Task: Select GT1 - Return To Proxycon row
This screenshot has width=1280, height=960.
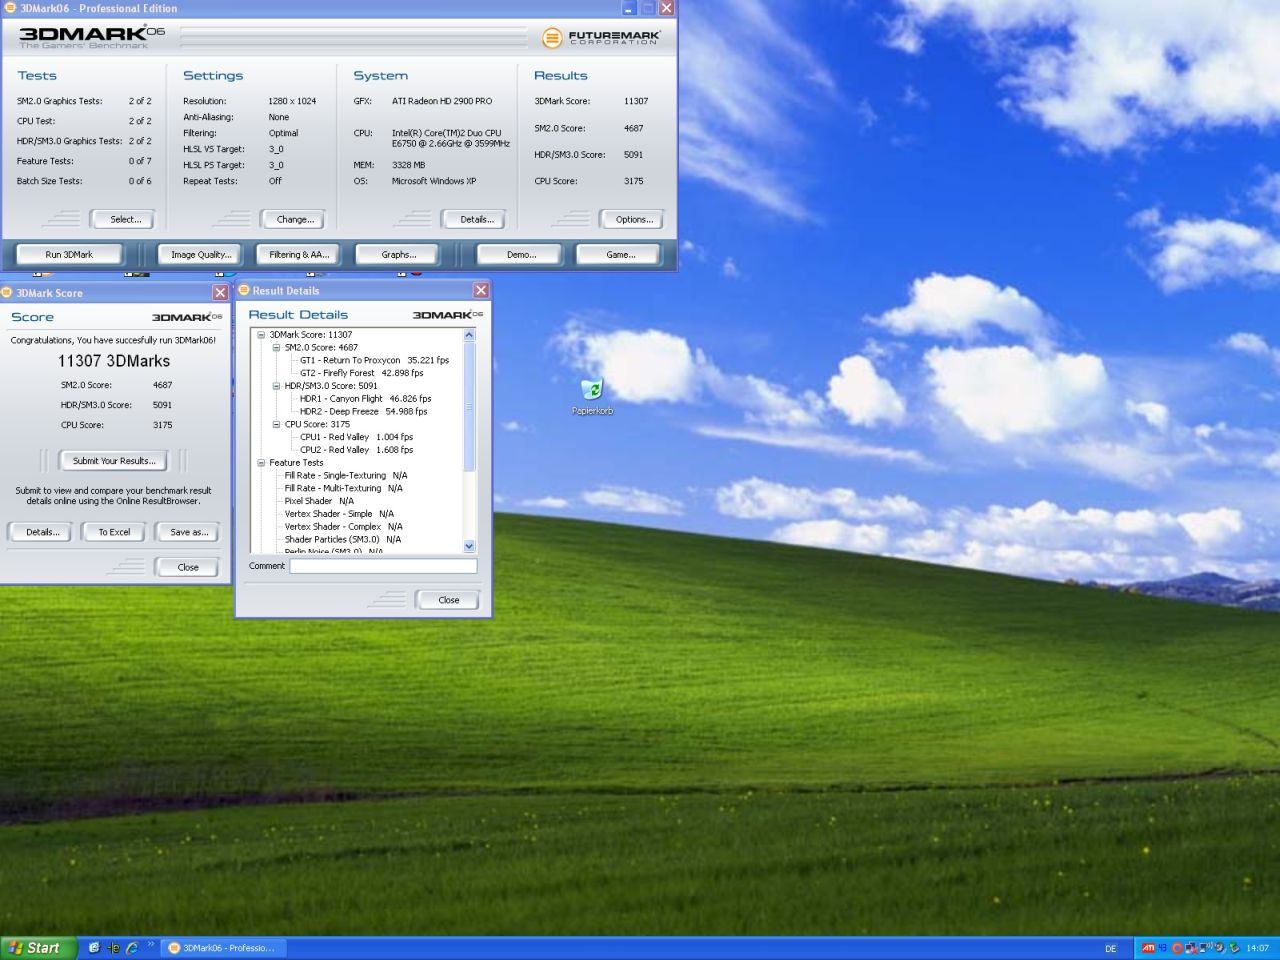Action: coord(374,360)
